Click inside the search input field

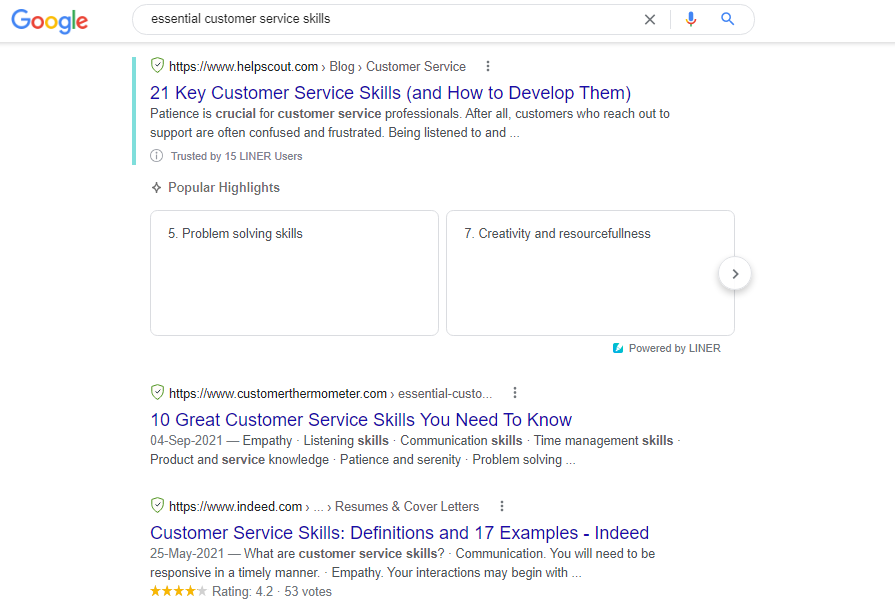tap(390, 19)
